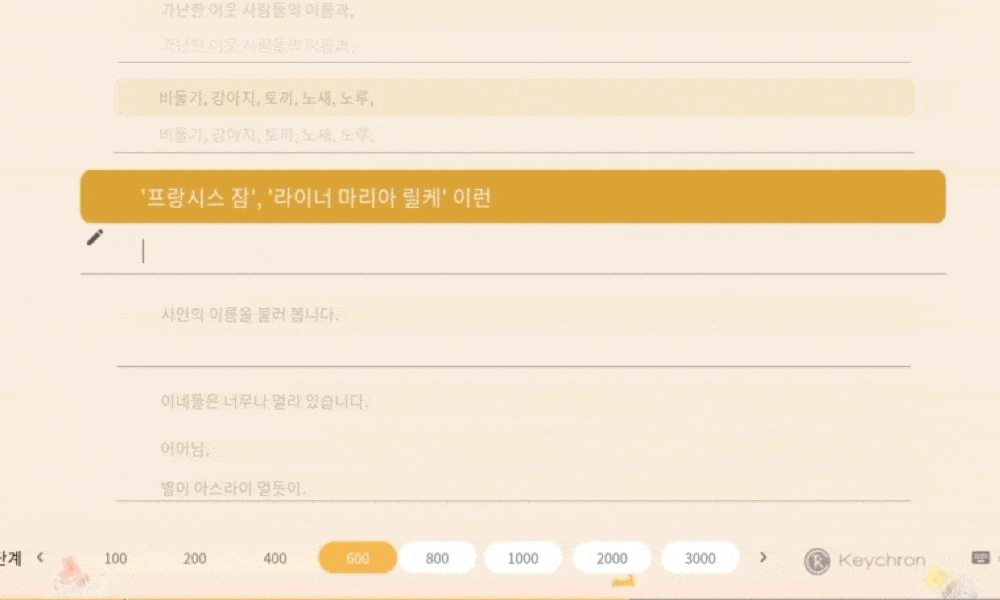Screen dimensions: 1000x600
Task: Click the upcoming line '시인의 이름을 불러 봅니다'
Action: point(250,314)
